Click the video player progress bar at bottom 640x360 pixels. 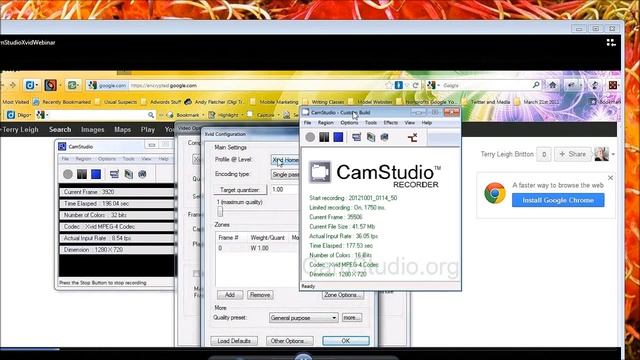tap(310, 349)
